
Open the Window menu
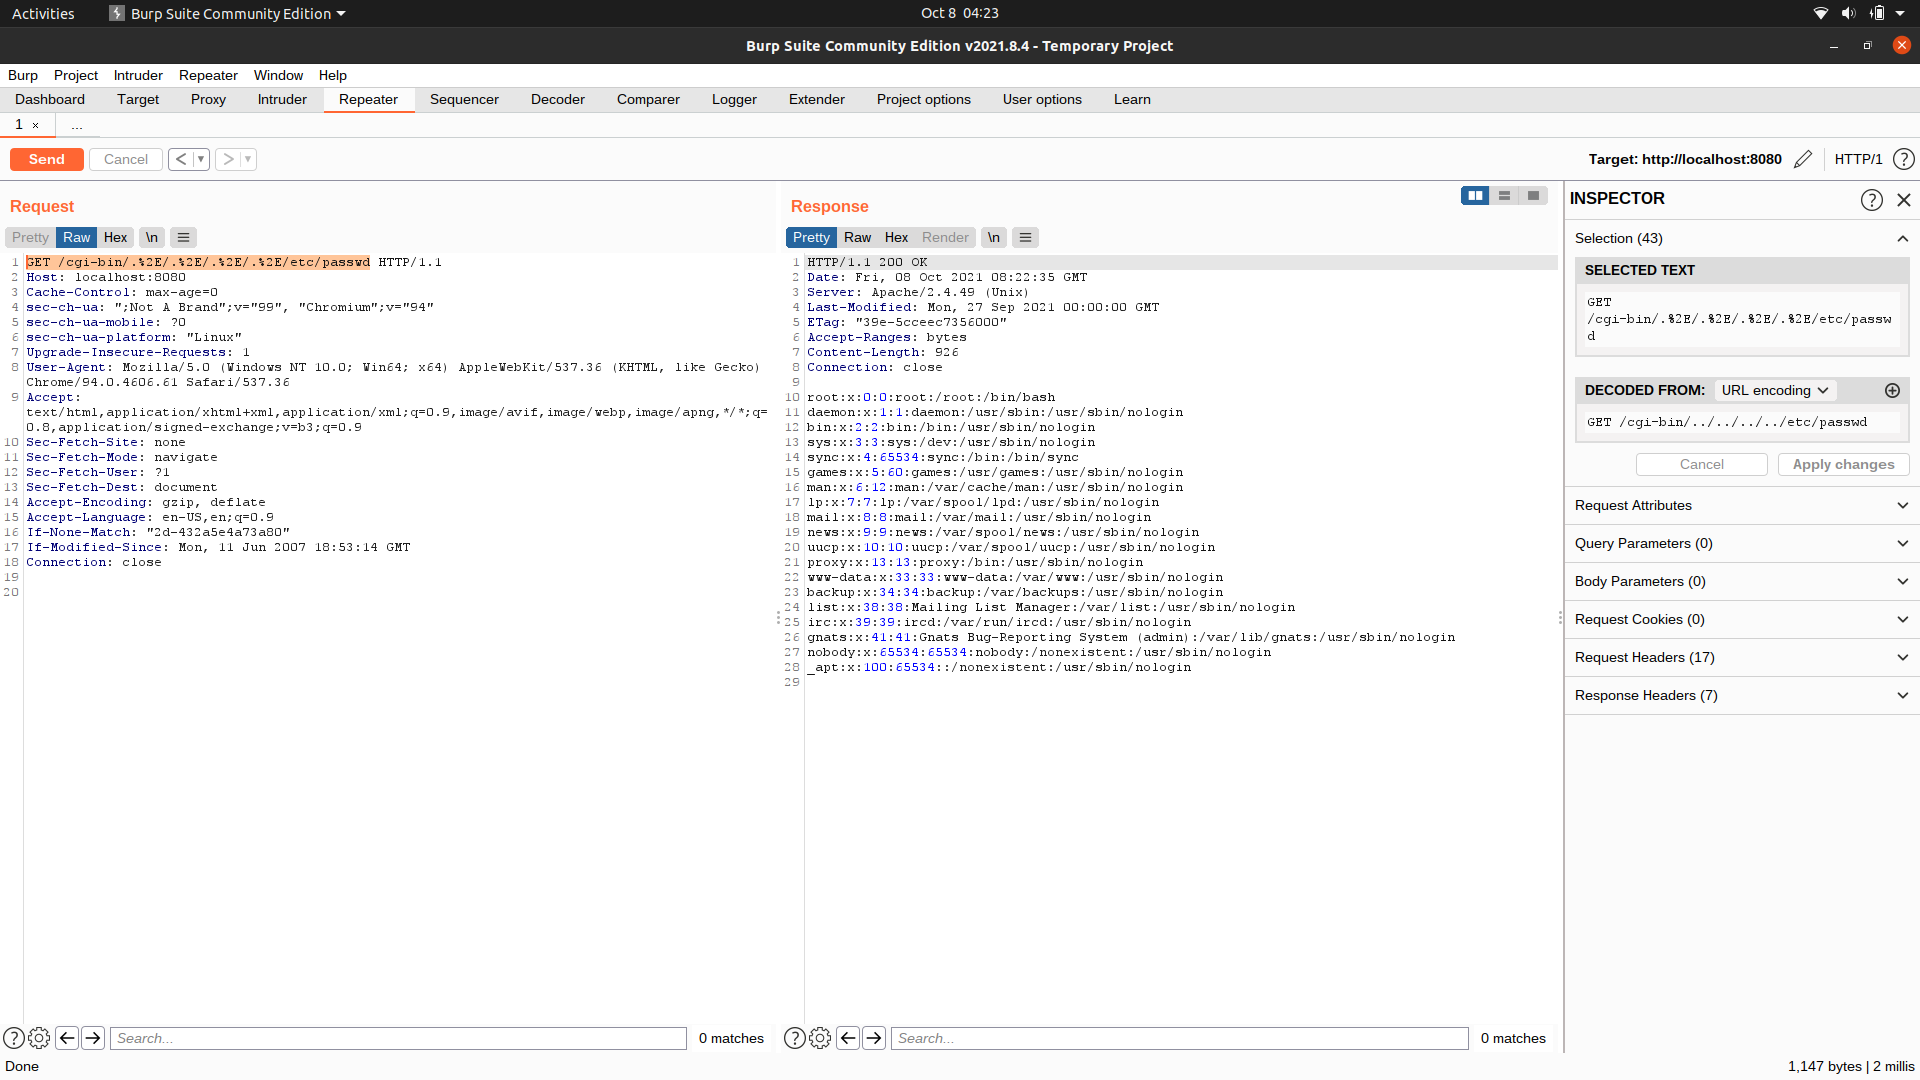coord(278,75)
